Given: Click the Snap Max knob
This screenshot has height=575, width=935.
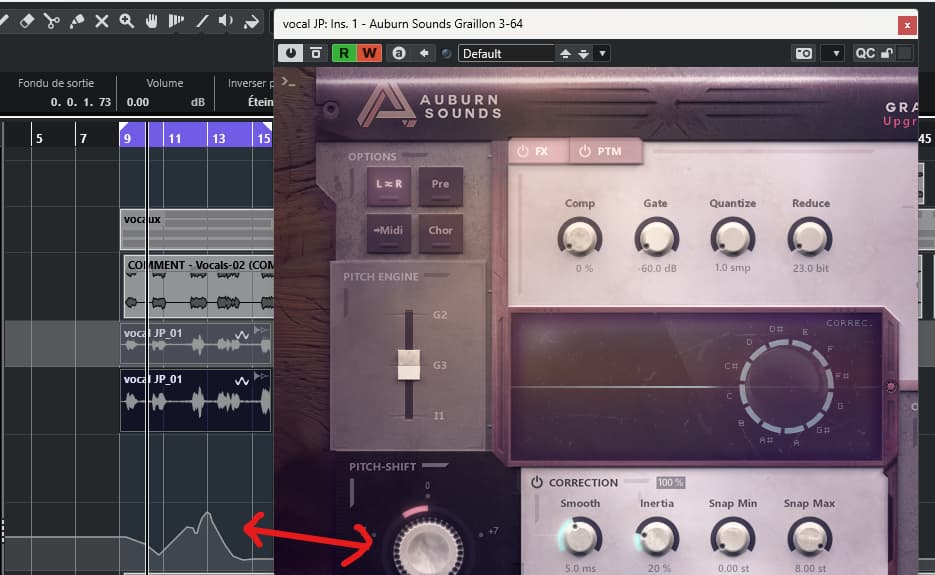Looking at the screenshot, I should [x=810, y=538].
